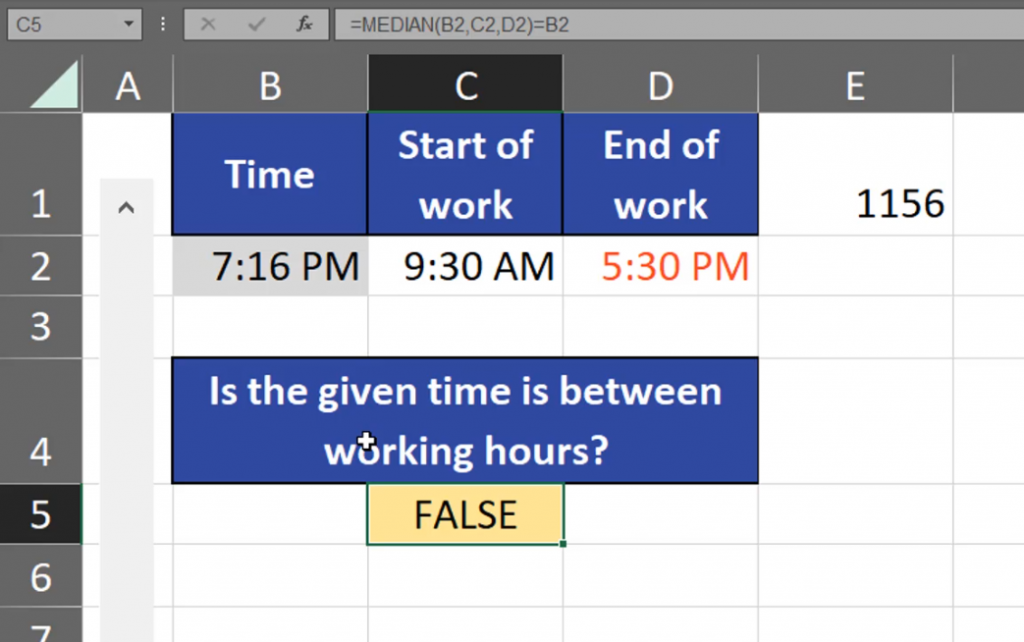This screenshot has height=642, width=1024.
Task: Select the red 5:30 PM cell
Action: pos(660,266)
